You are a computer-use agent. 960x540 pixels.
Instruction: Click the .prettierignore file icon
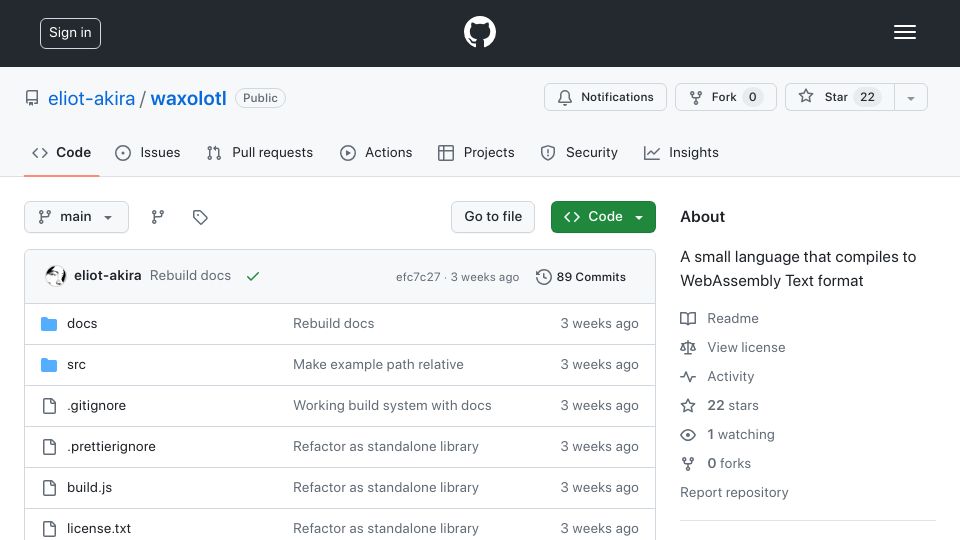pos(49,447)
